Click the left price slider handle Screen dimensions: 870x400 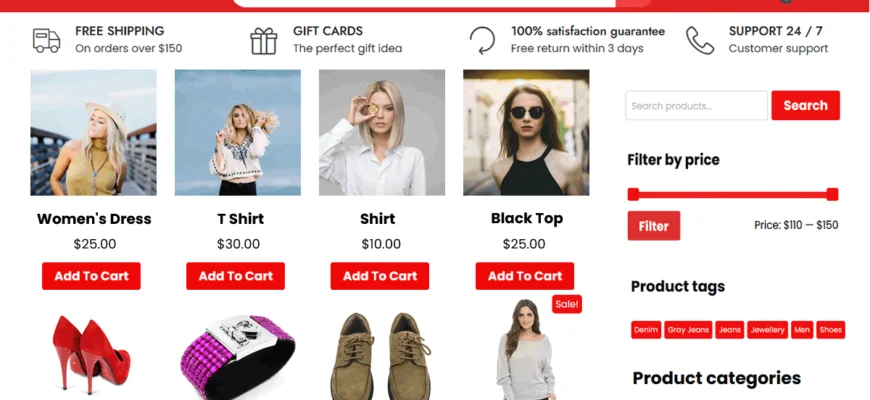633,194
